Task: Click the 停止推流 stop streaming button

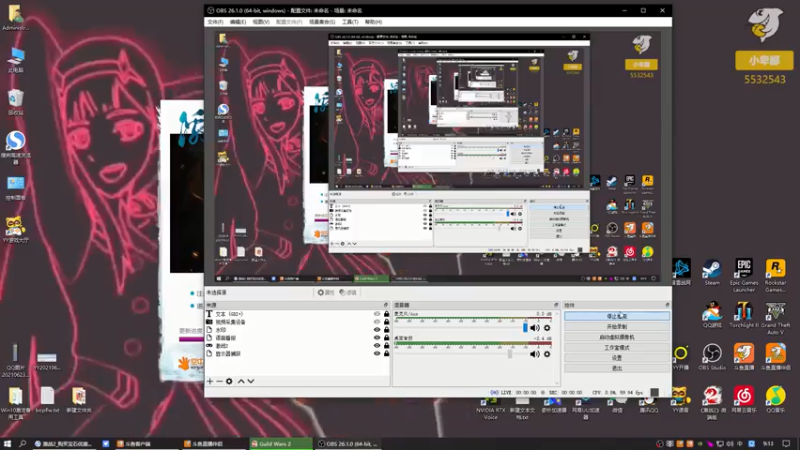Action: [x=617, y=316]
